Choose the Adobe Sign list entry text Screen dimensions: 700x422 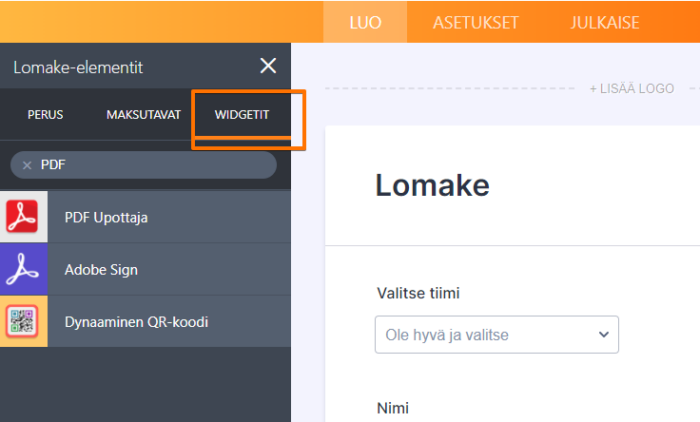[101, 269]
